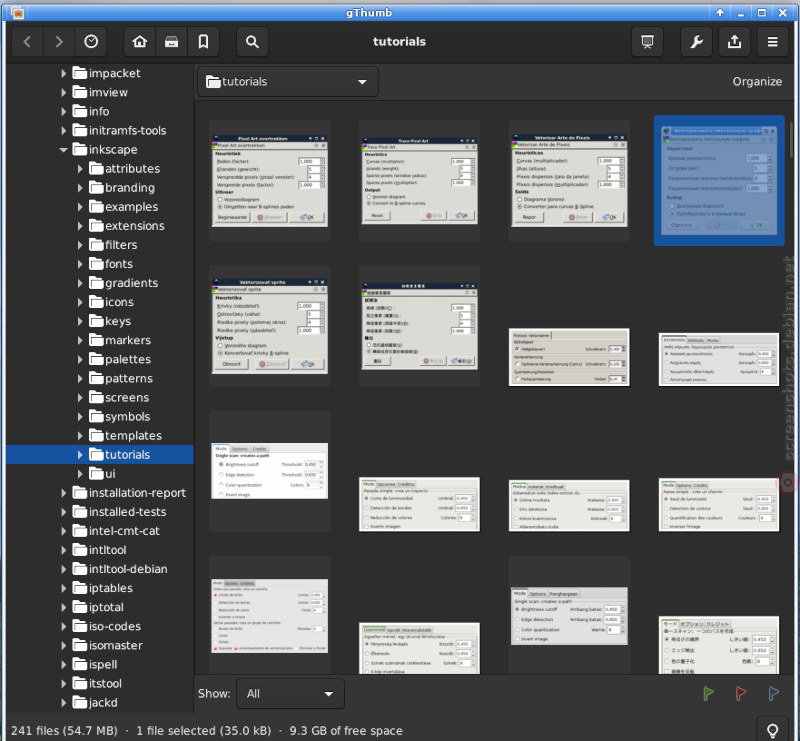Open the export/share menu
Viewport: 800px width, 741px height.
pyautogui.click(x=734, y=42)
